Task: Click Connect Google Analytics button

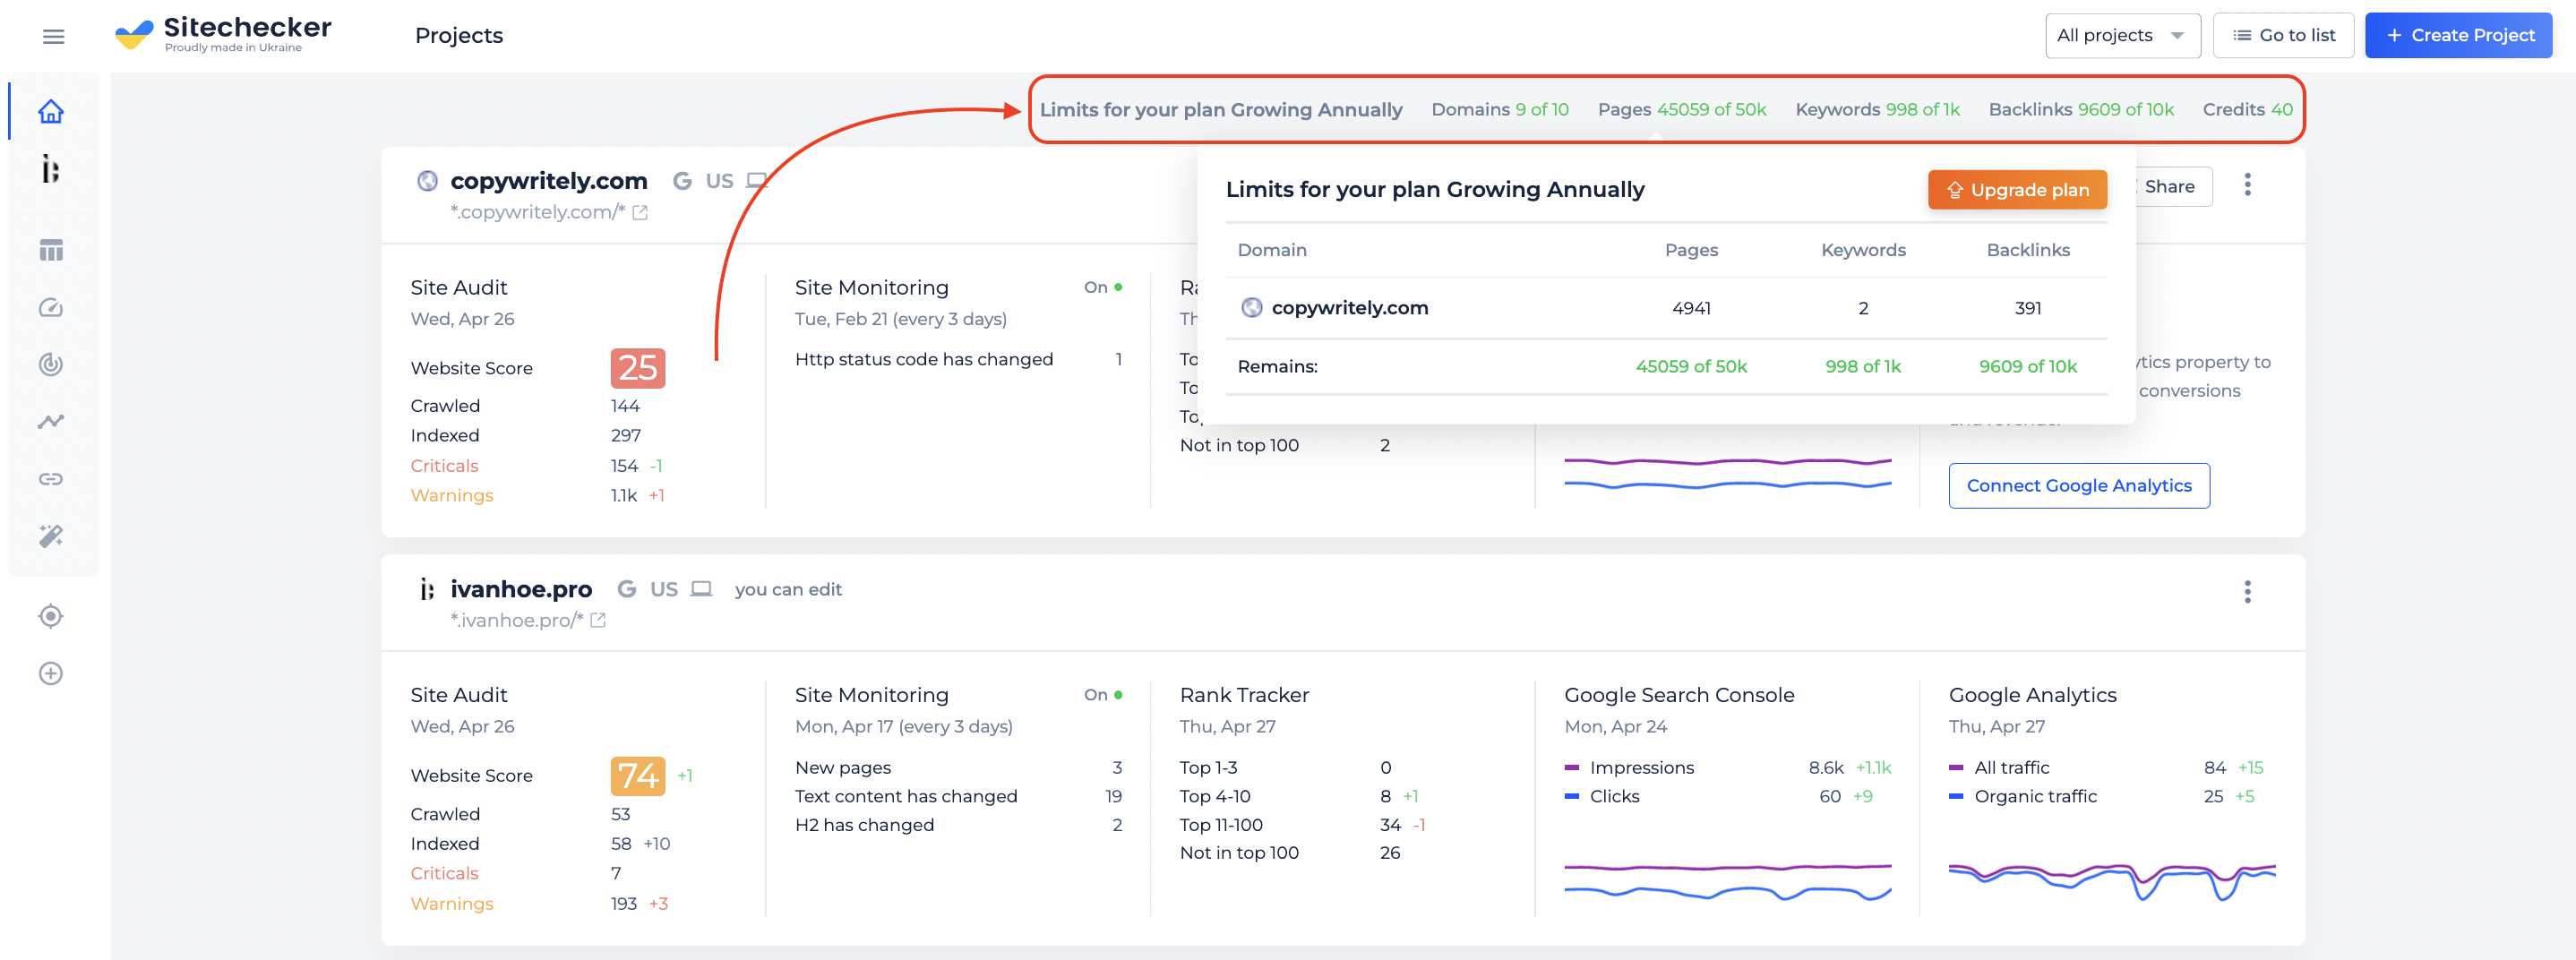Action: click(2079, 486)
